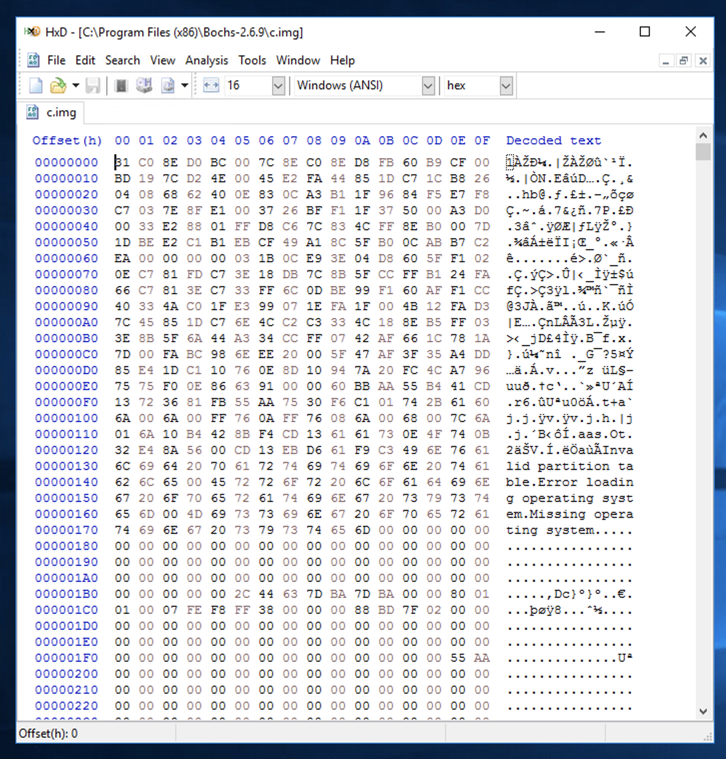This screenshot has height=759, width=726.
Task: Open a file using the folder icon
Action: click(58, 86)
